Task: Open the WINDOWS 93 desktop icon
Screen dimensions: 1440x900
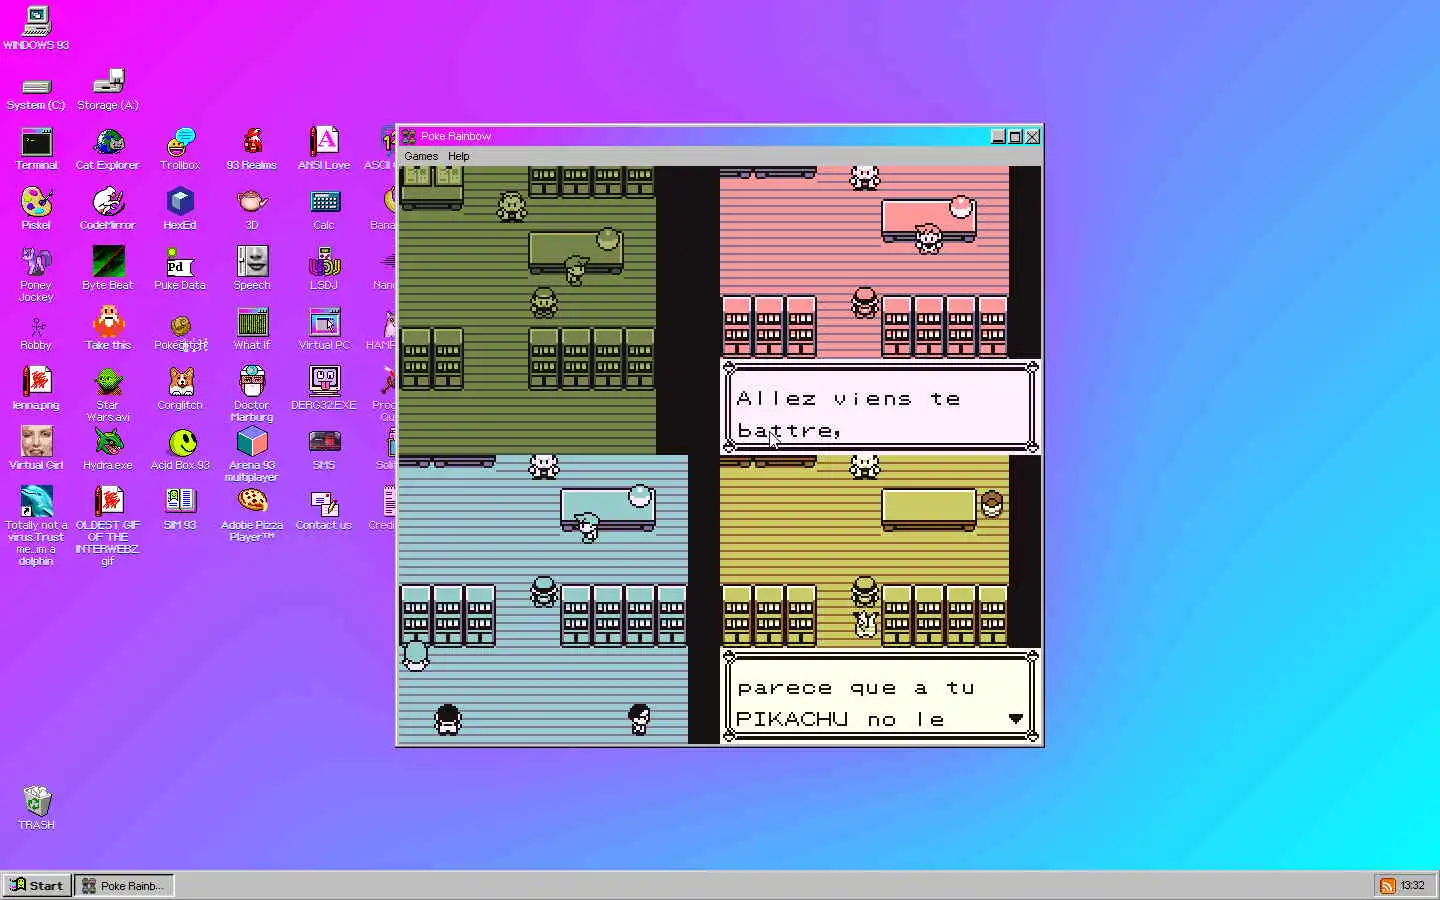Action: [x=36, y=28]
